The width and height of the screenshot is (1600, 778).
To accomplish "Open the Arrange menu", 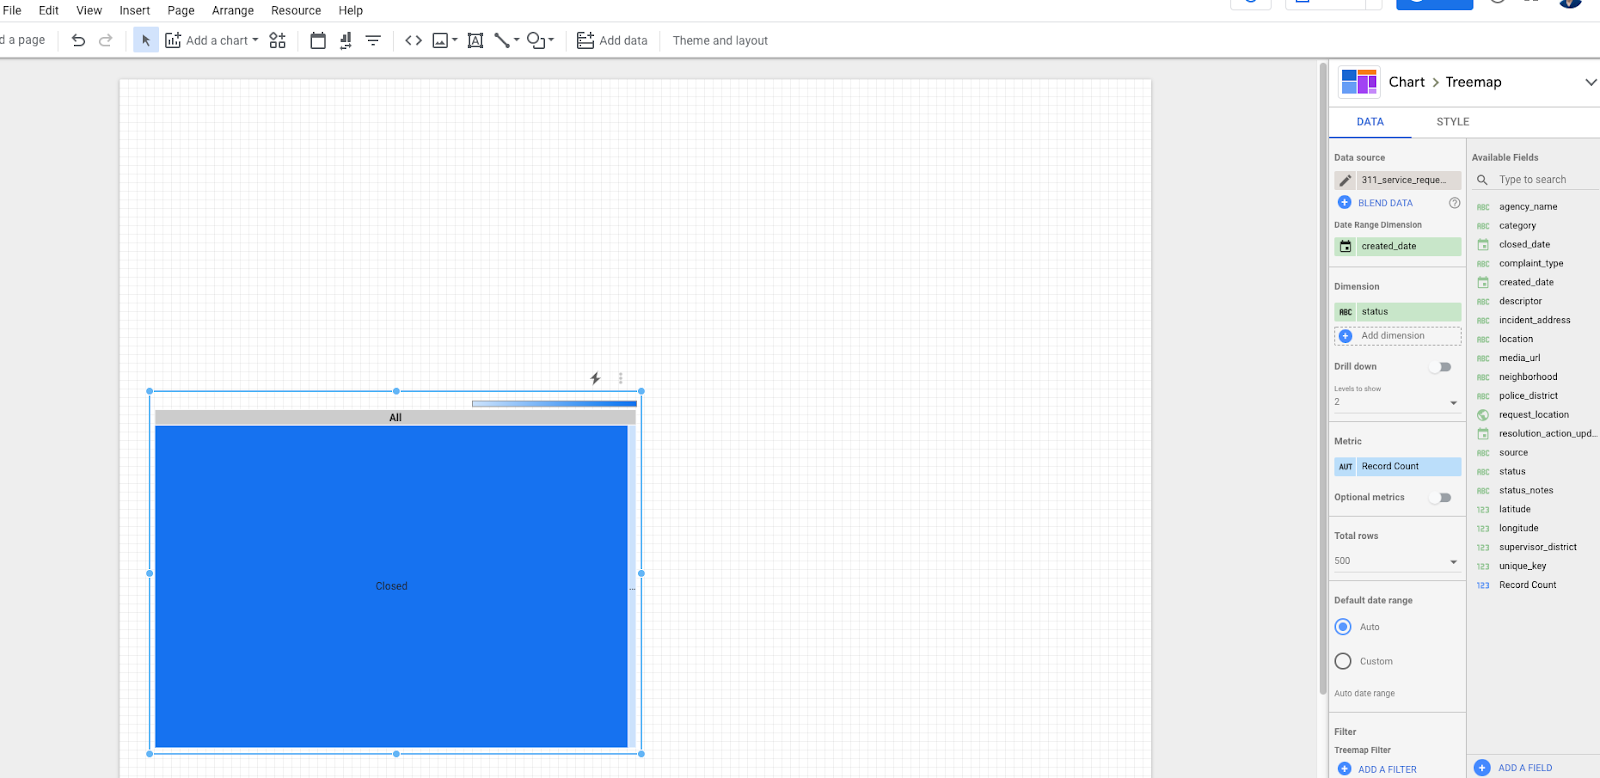I will point(232,11).
